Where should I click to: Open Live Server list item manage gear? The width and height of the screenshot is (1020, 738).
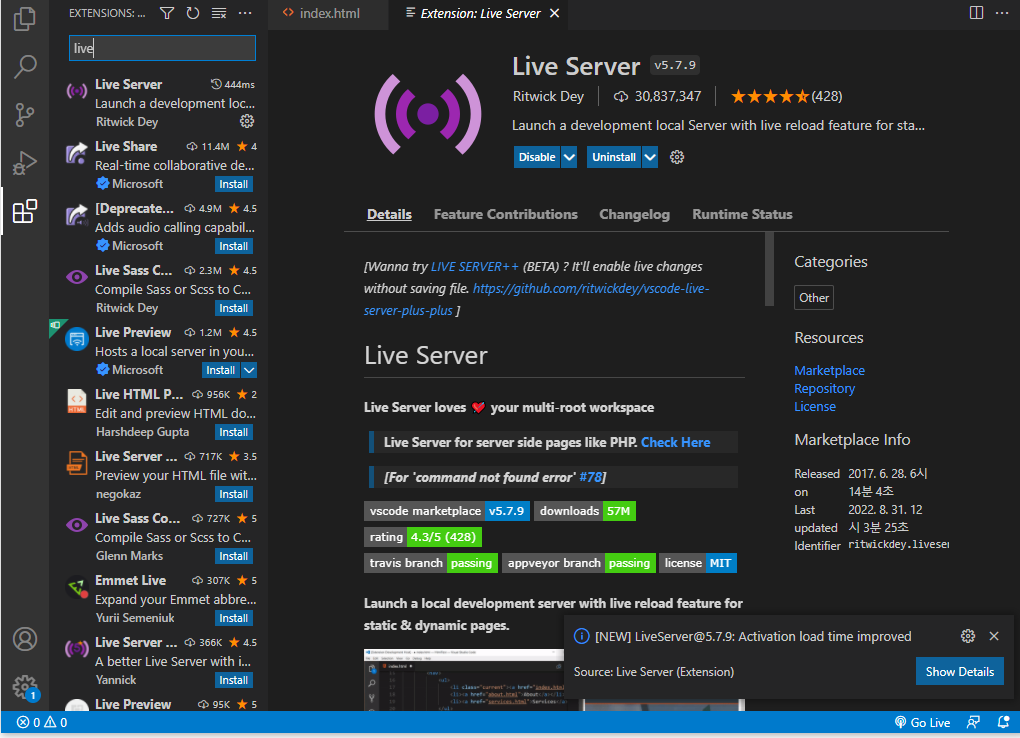coord(247,121)
